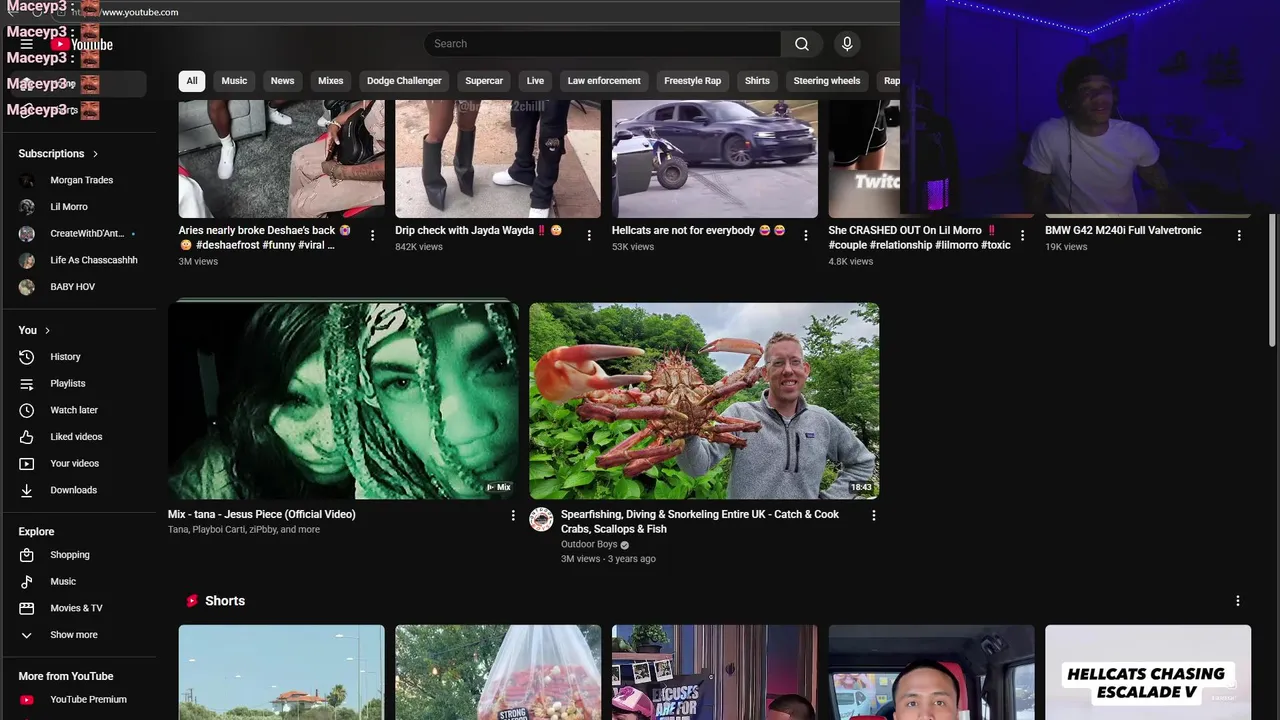The image size is (1280, 720).
Task: Open Lil Morro channel avatar
Action: (27, 207)
